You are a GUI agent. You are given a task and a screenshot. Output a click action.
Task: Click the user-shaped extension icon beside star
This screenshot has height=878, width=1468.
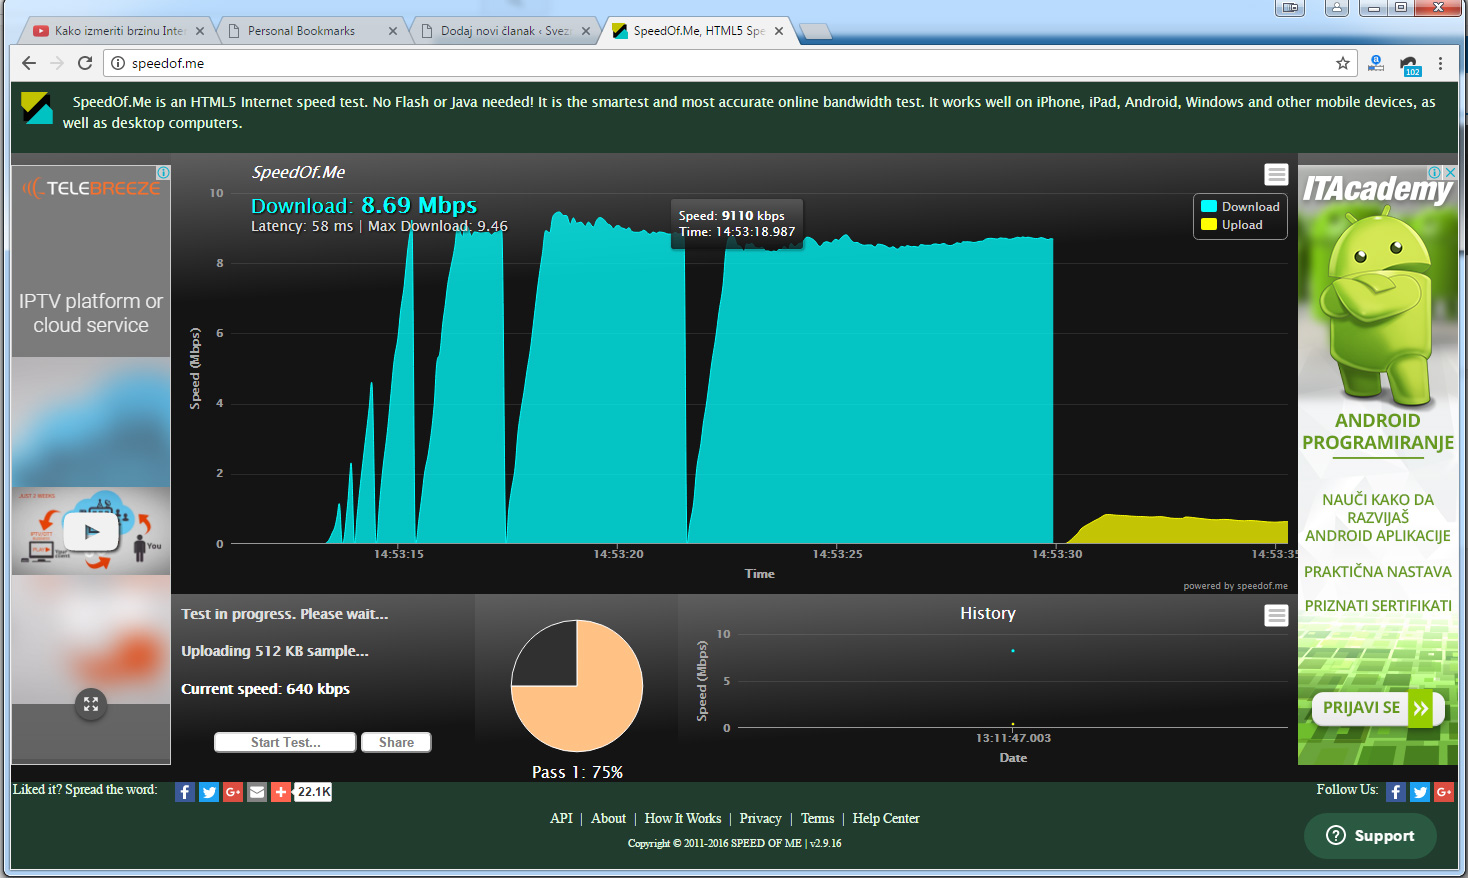[x=1376, y=63]
